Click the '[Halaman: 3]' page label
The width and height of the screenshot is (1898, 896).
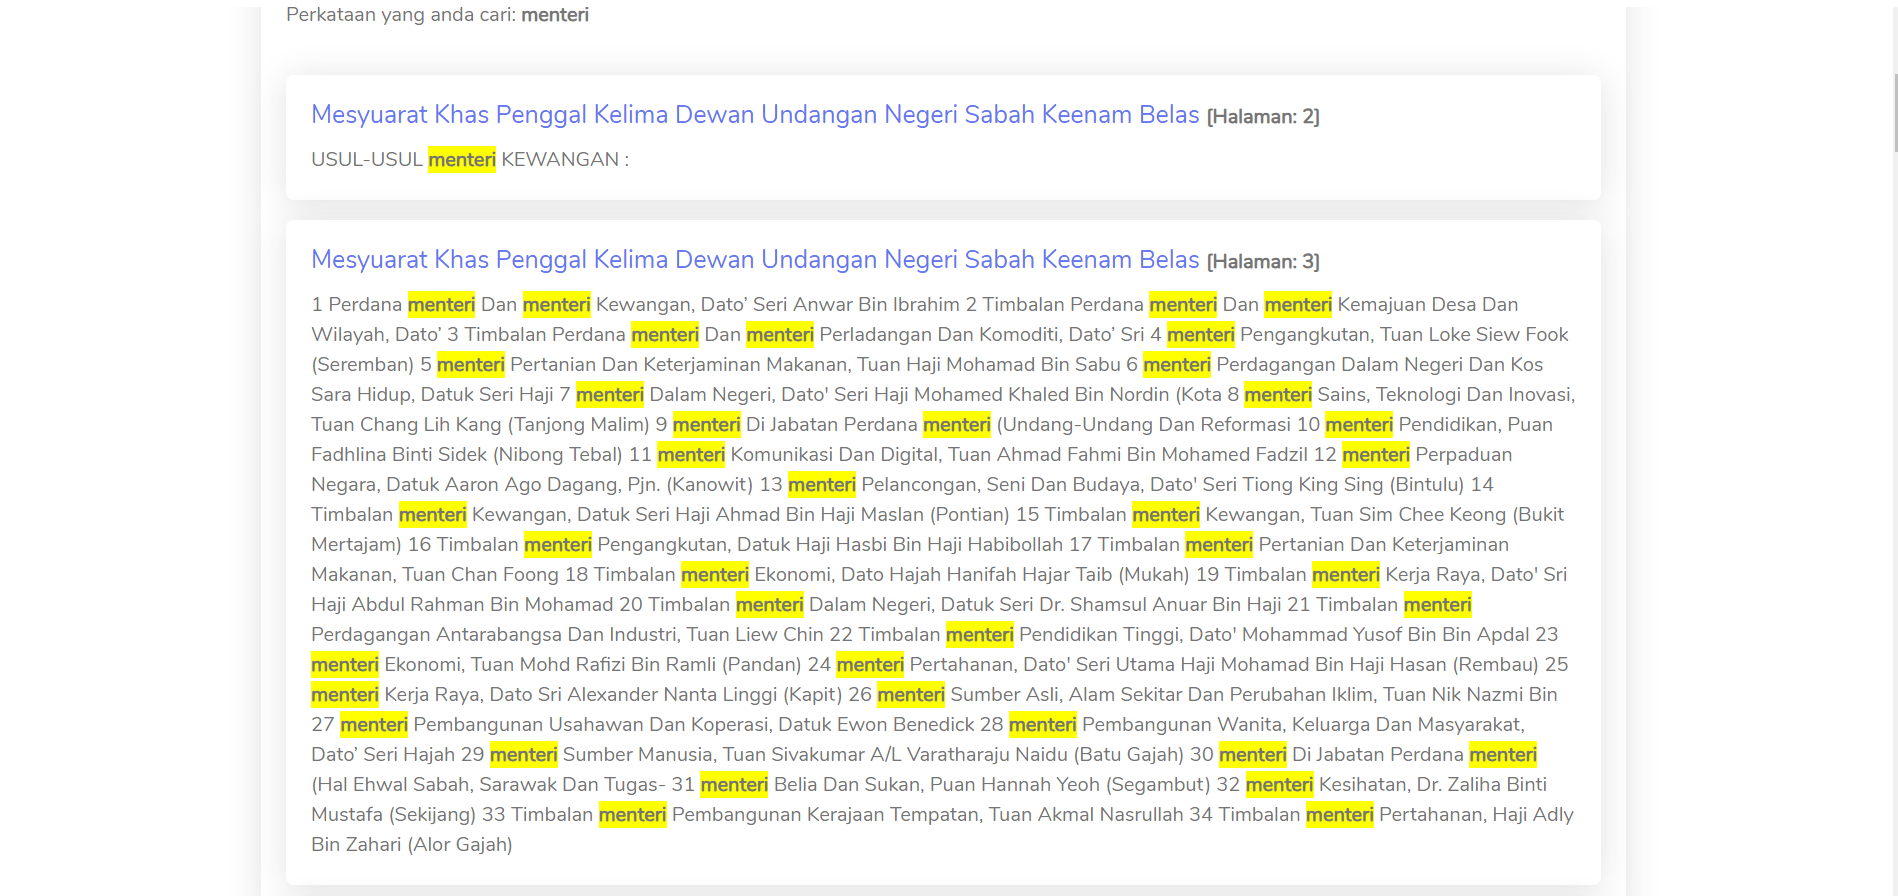tap(1262, 262)
